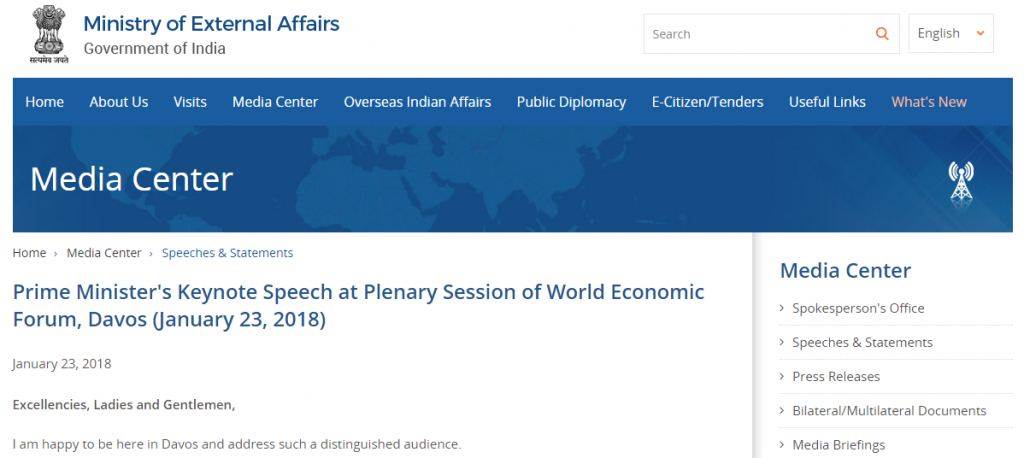Click chevron beside Press Releases
This screenshot has height=458, width=1024.
[x=782, y=376]
